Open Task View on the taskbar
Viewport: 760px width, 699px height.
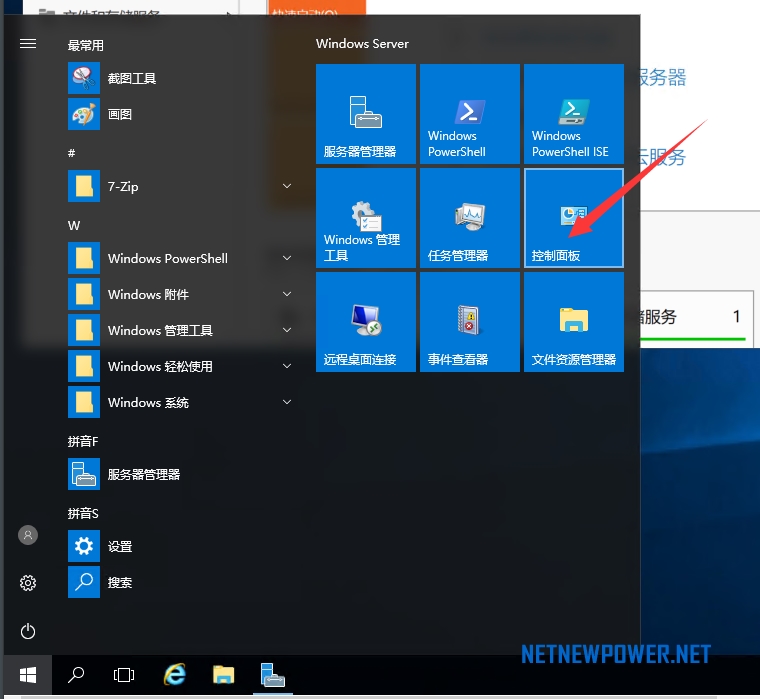coord(124,675)
